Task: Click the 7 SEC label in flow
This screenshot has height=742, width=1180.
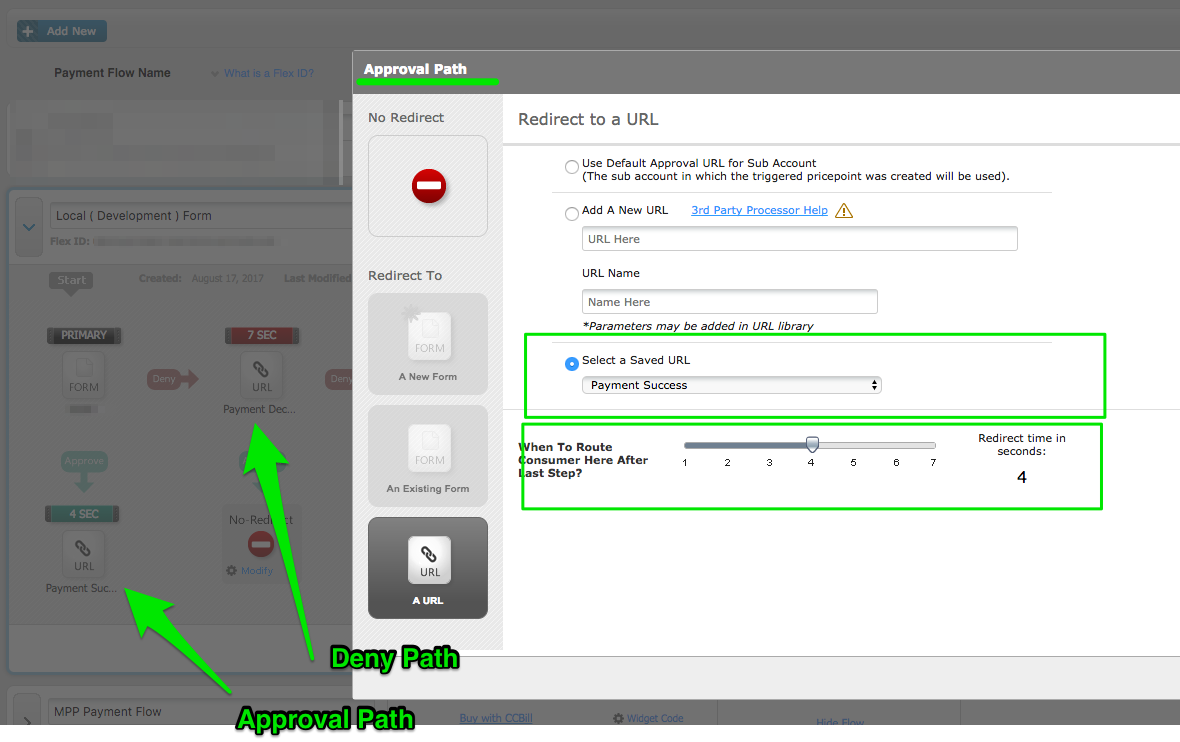Action: (262, 335)
